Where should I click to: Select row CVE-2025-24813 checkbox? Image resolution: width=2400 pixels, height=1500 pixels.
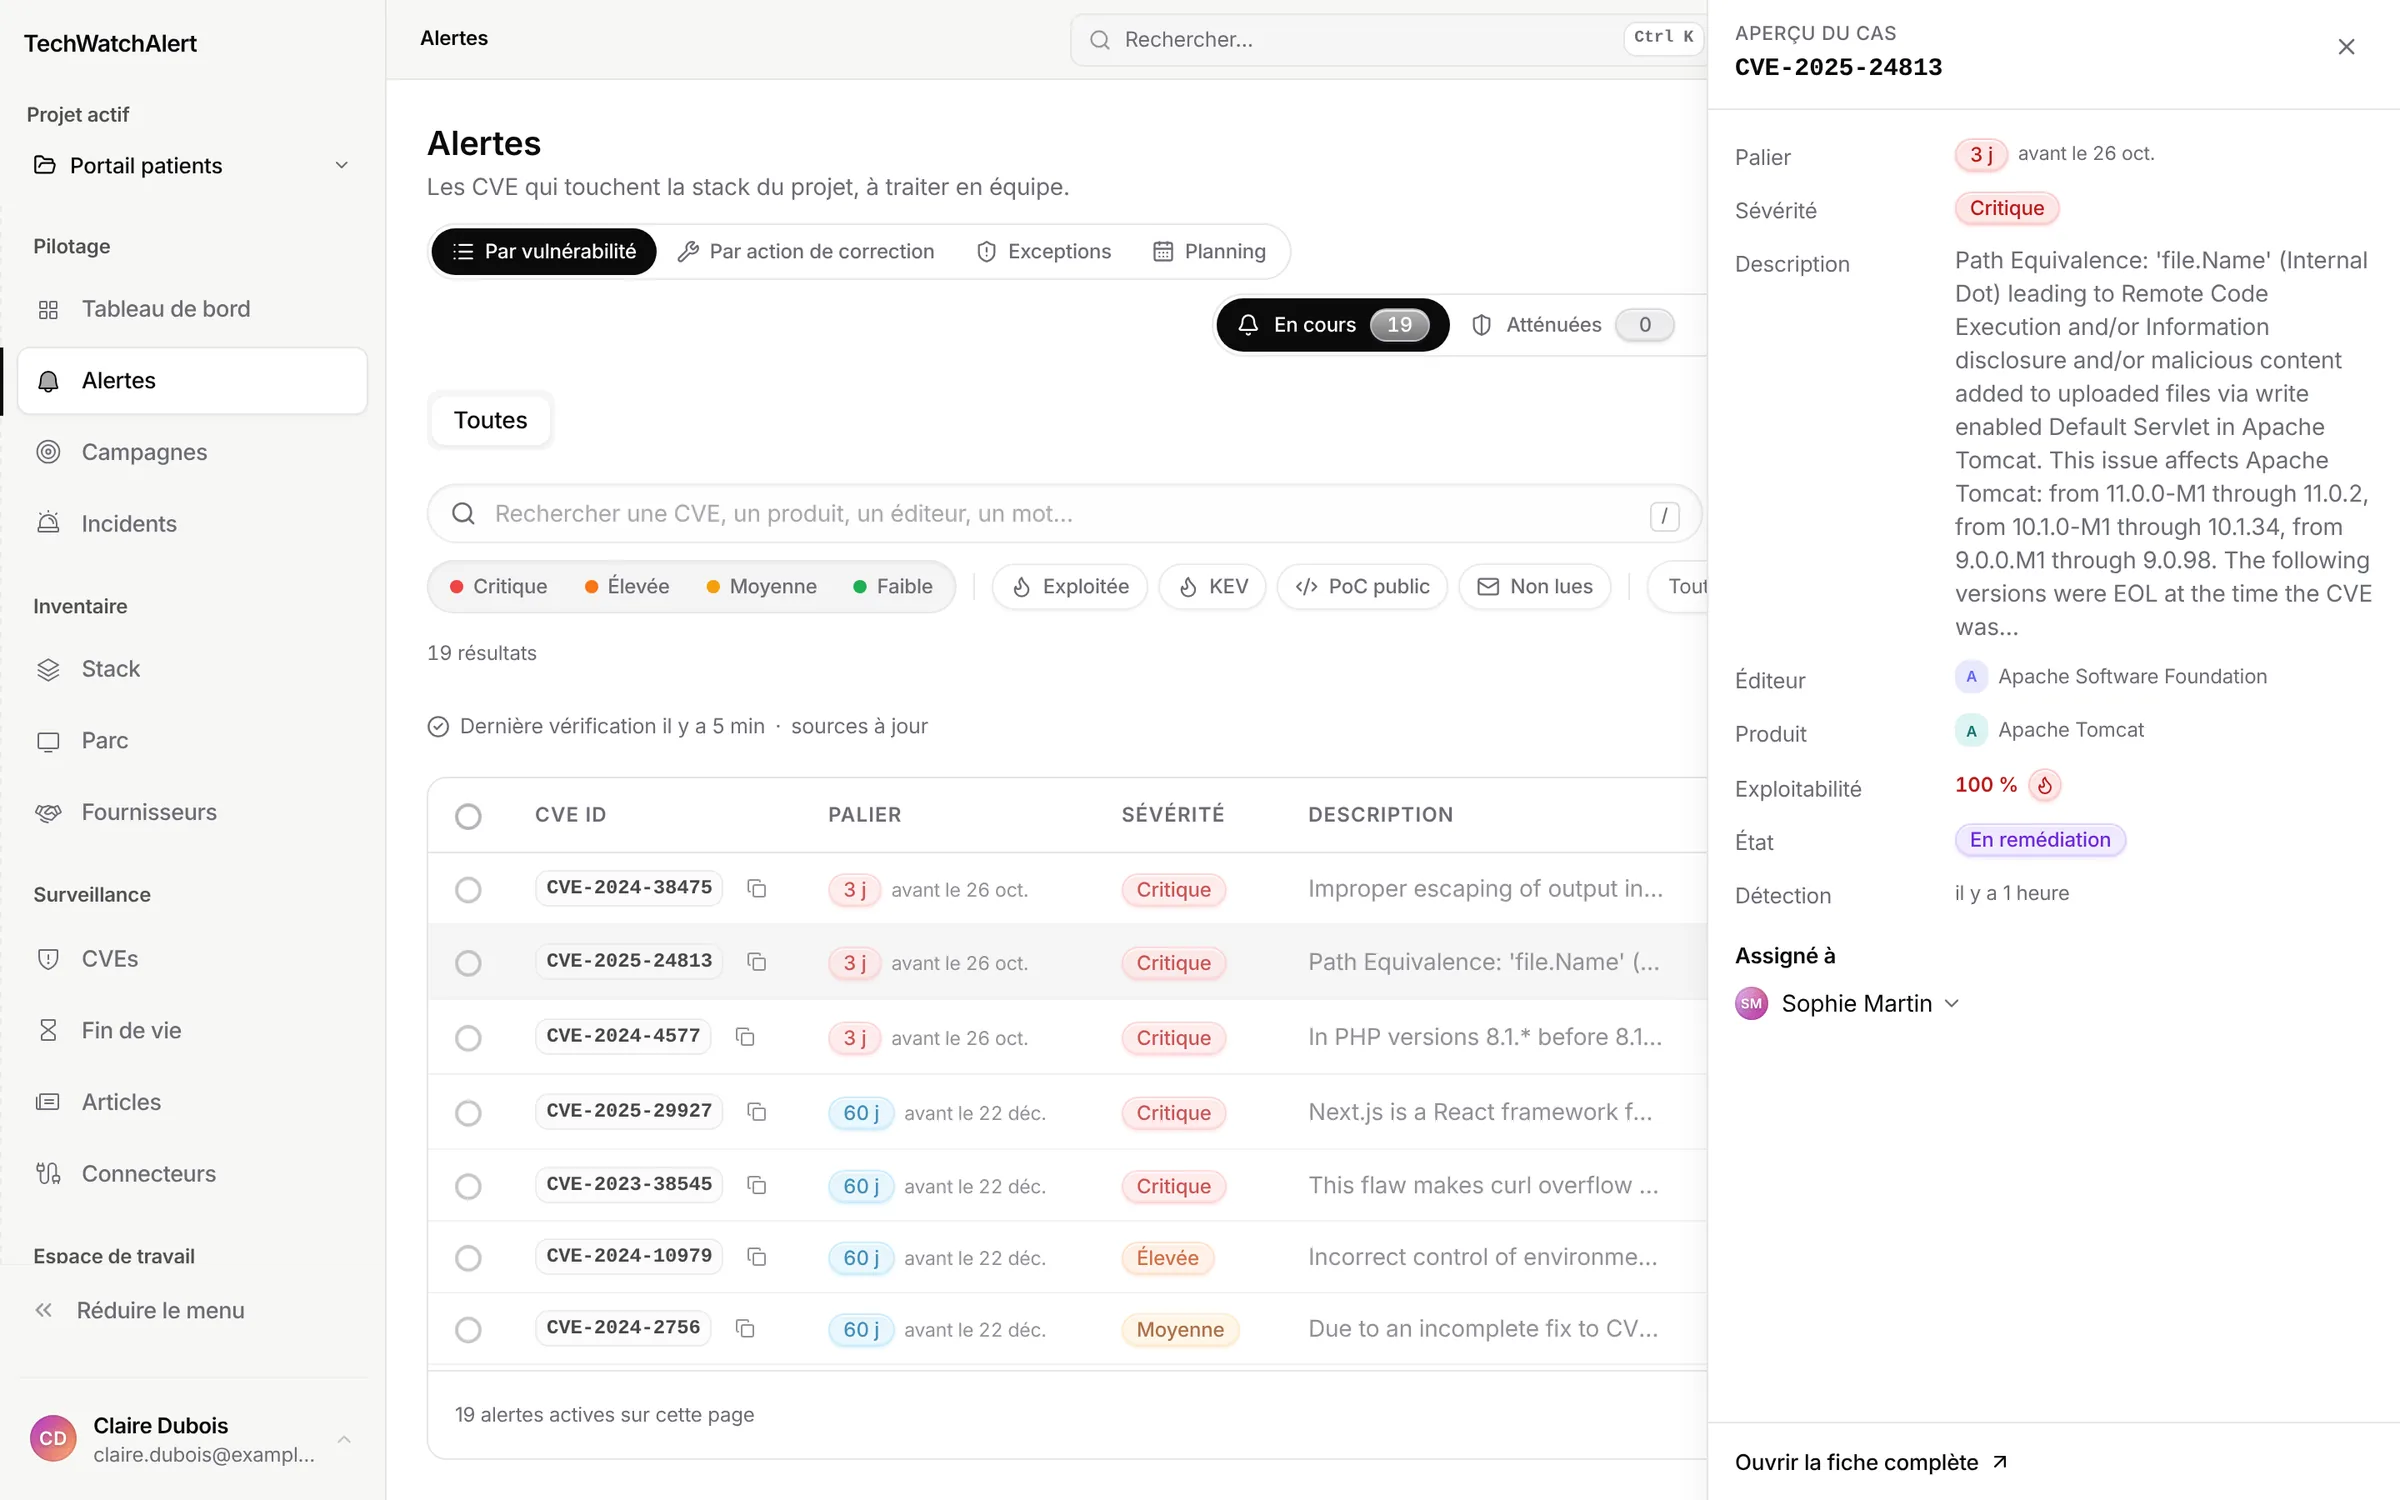[468, 963]
